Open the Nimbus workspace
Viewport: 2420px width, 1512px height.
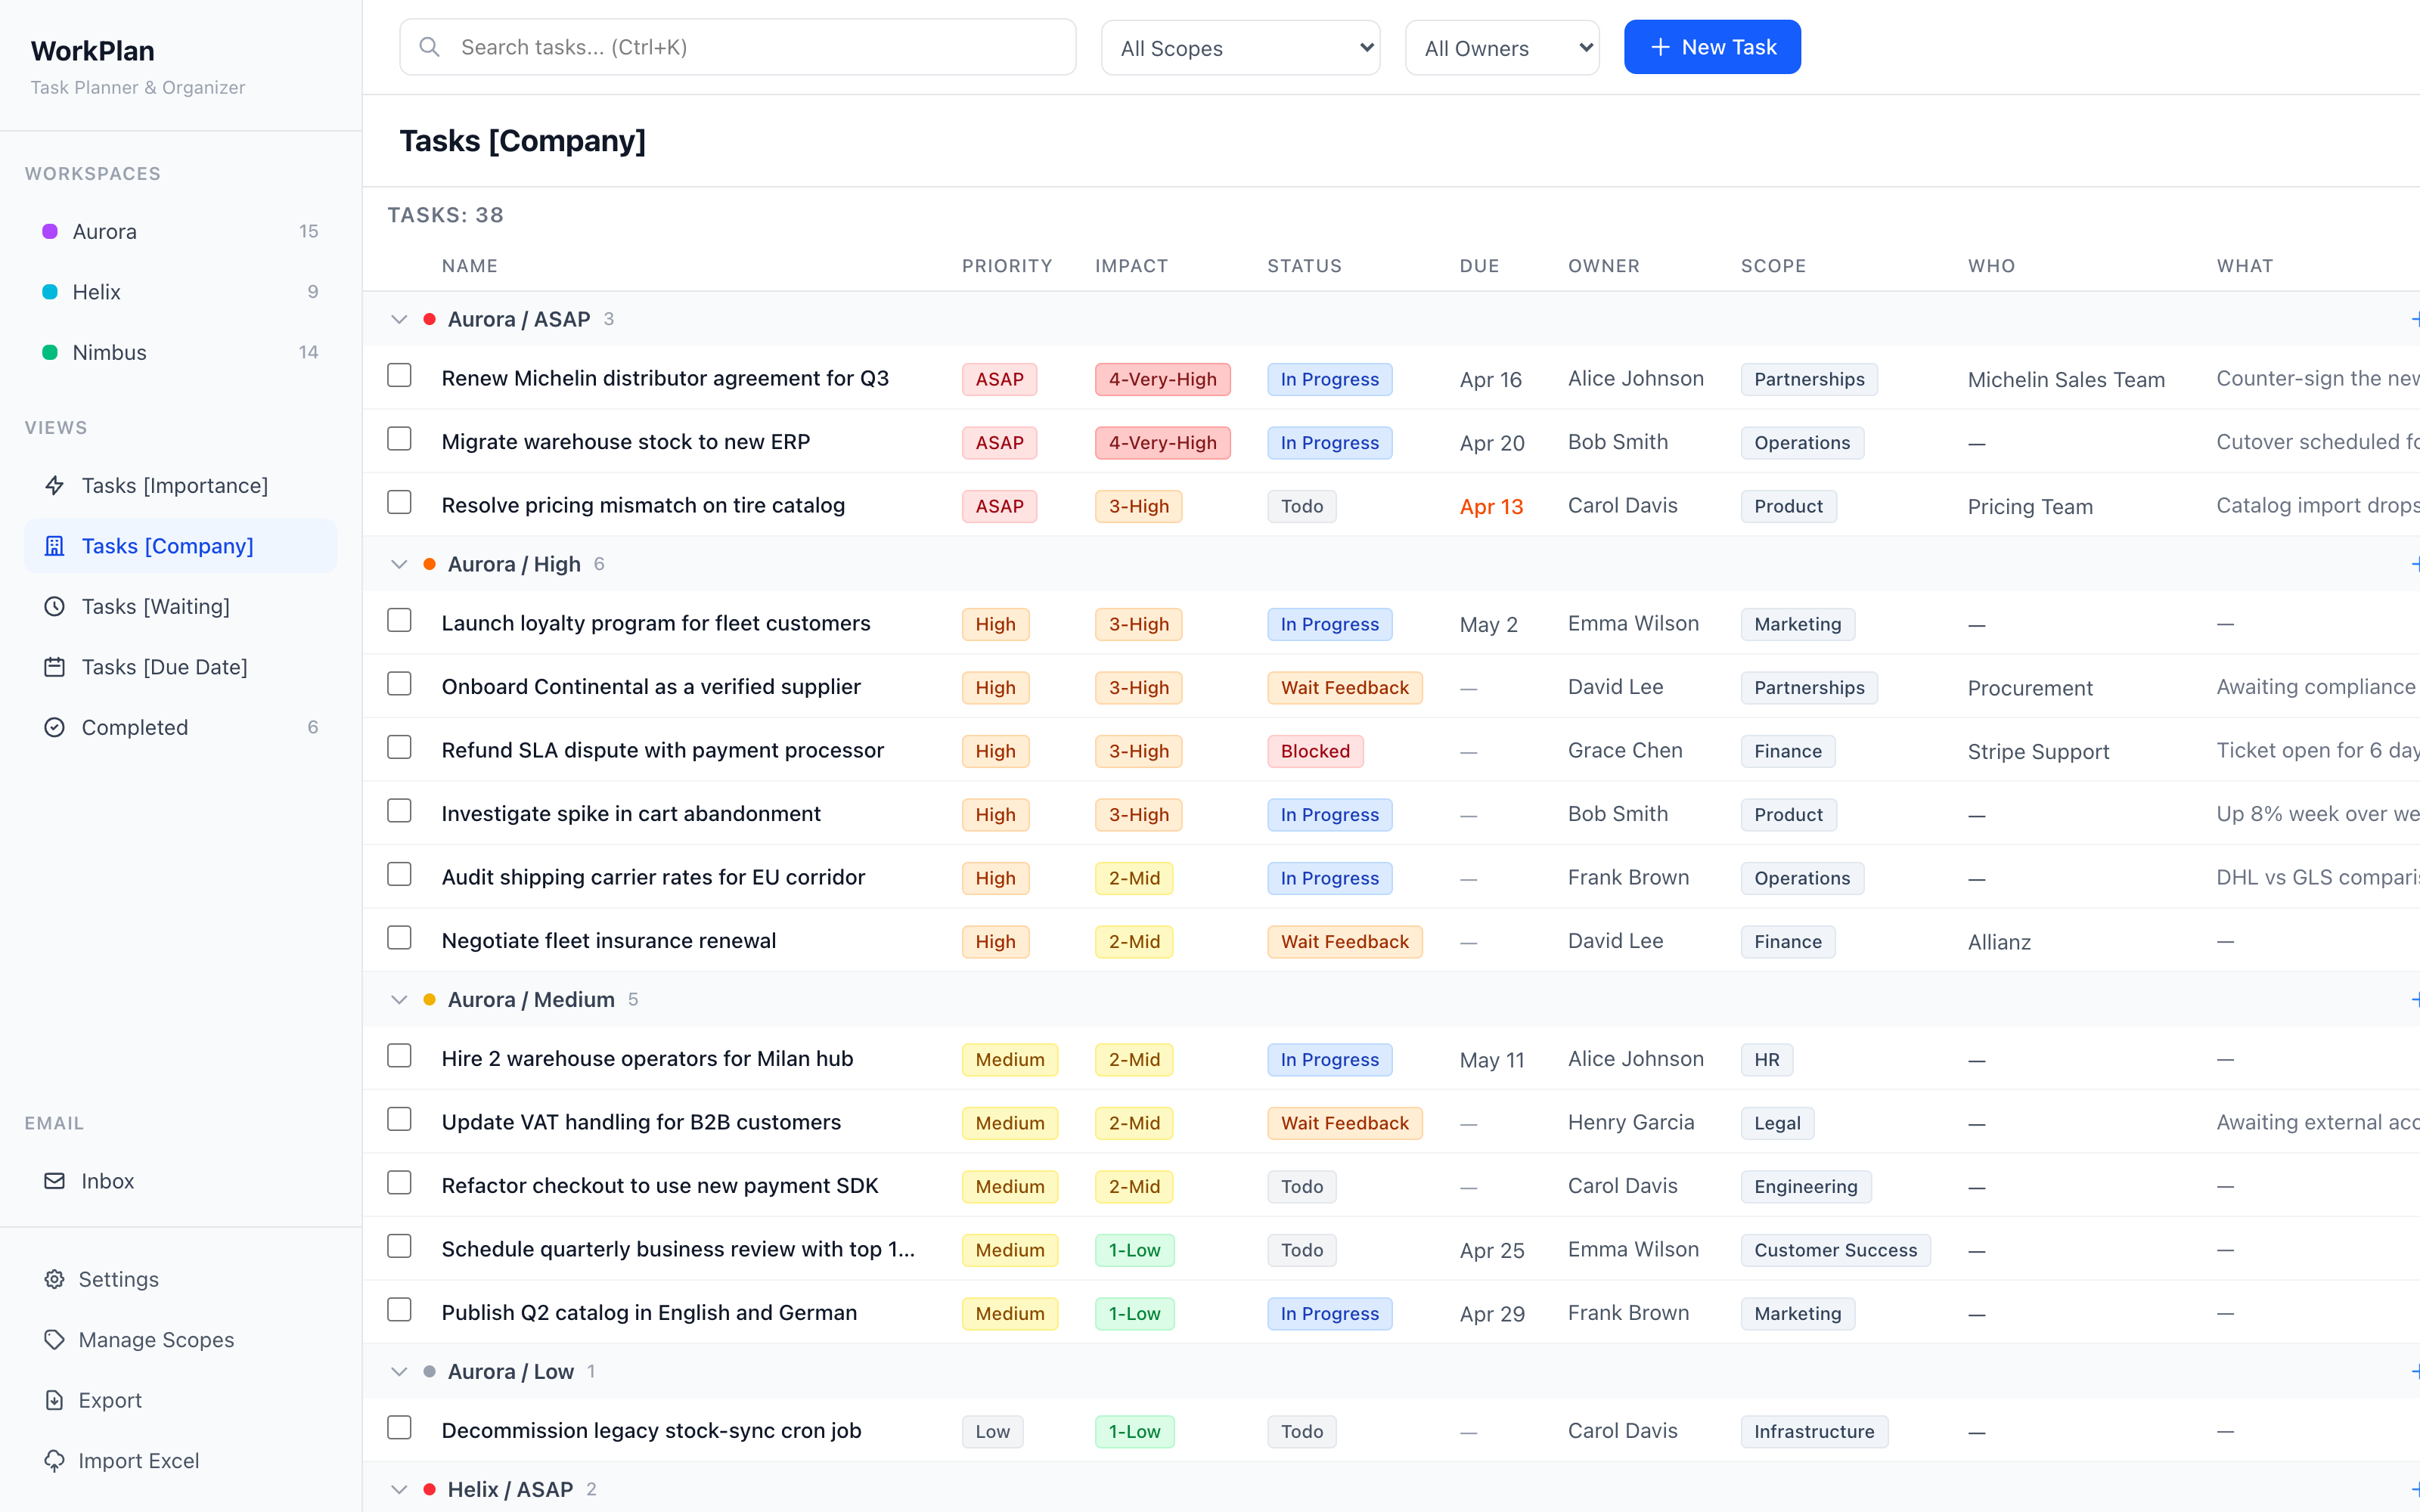[x=180, y=352]
